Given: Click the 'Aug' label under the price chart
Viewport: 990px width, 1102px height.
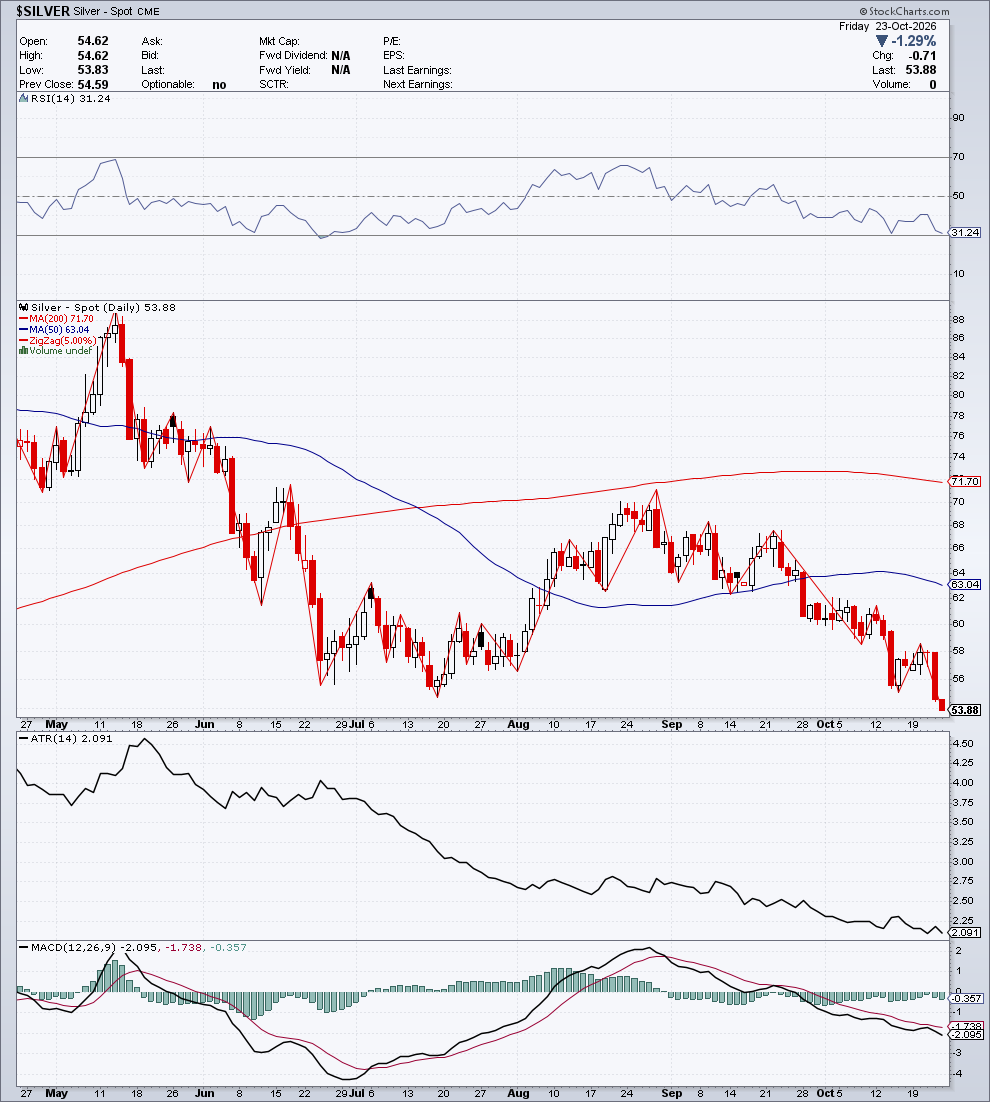Looking at the screenshot, I should (519, 725).
